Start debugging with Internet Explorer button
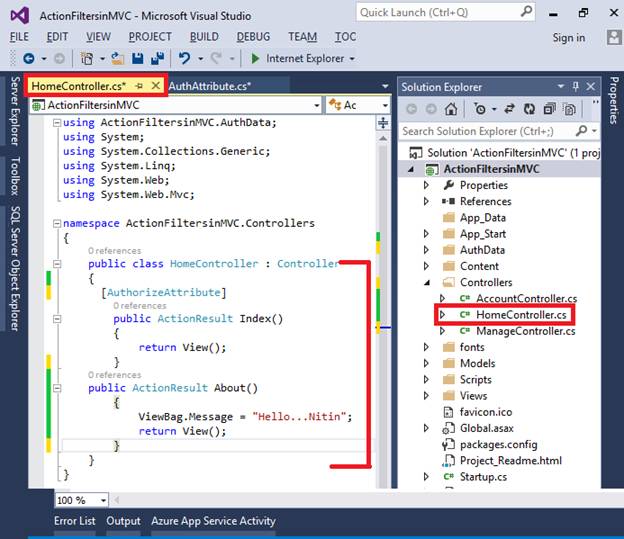Screen dimensions: 624x539 [302, 59]
